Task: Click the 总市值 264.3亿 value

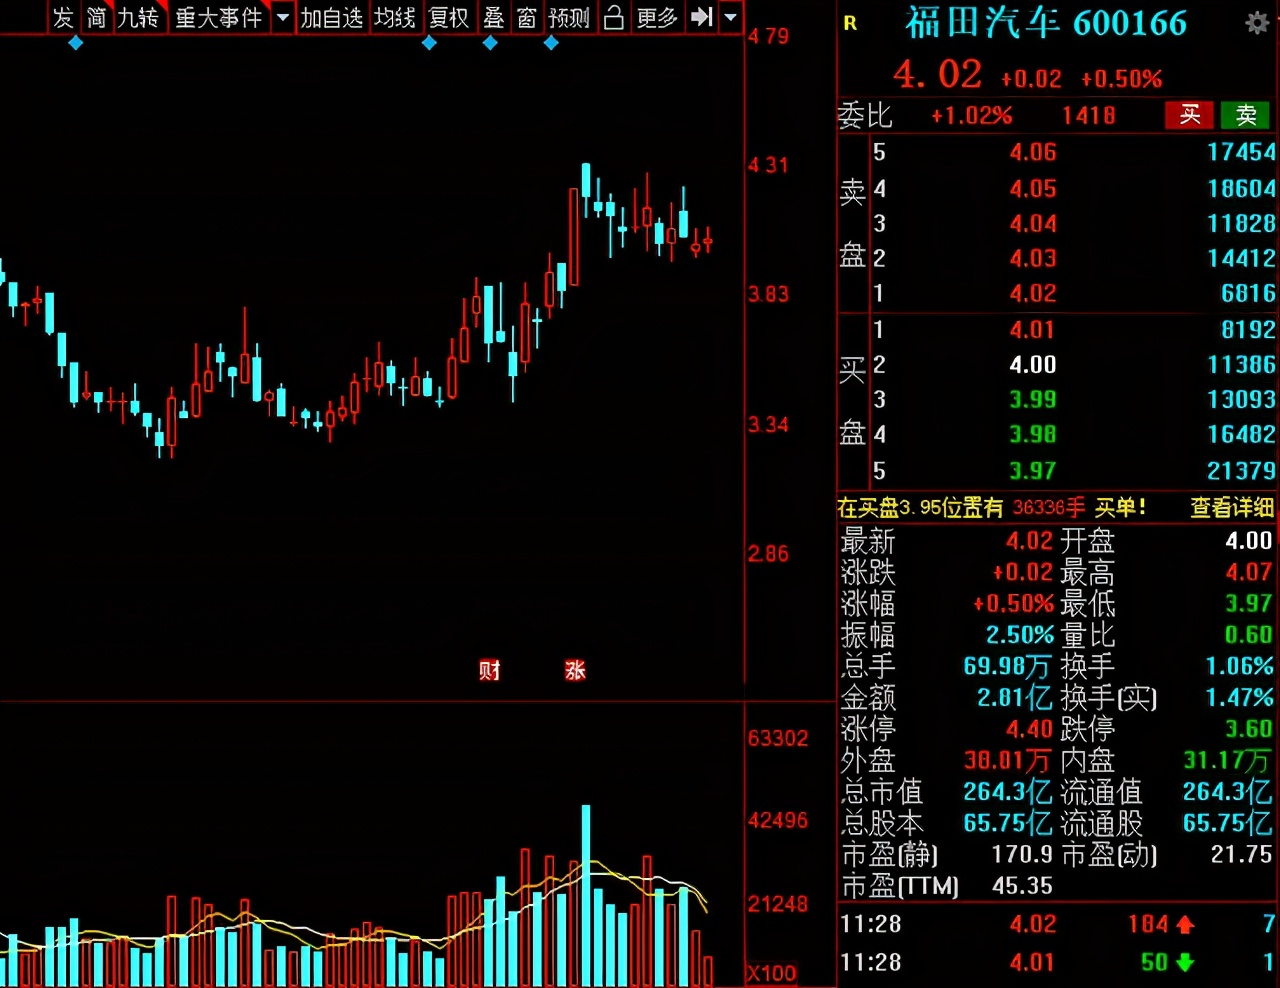Action: pyautogui.click(x=1007, y=791)
